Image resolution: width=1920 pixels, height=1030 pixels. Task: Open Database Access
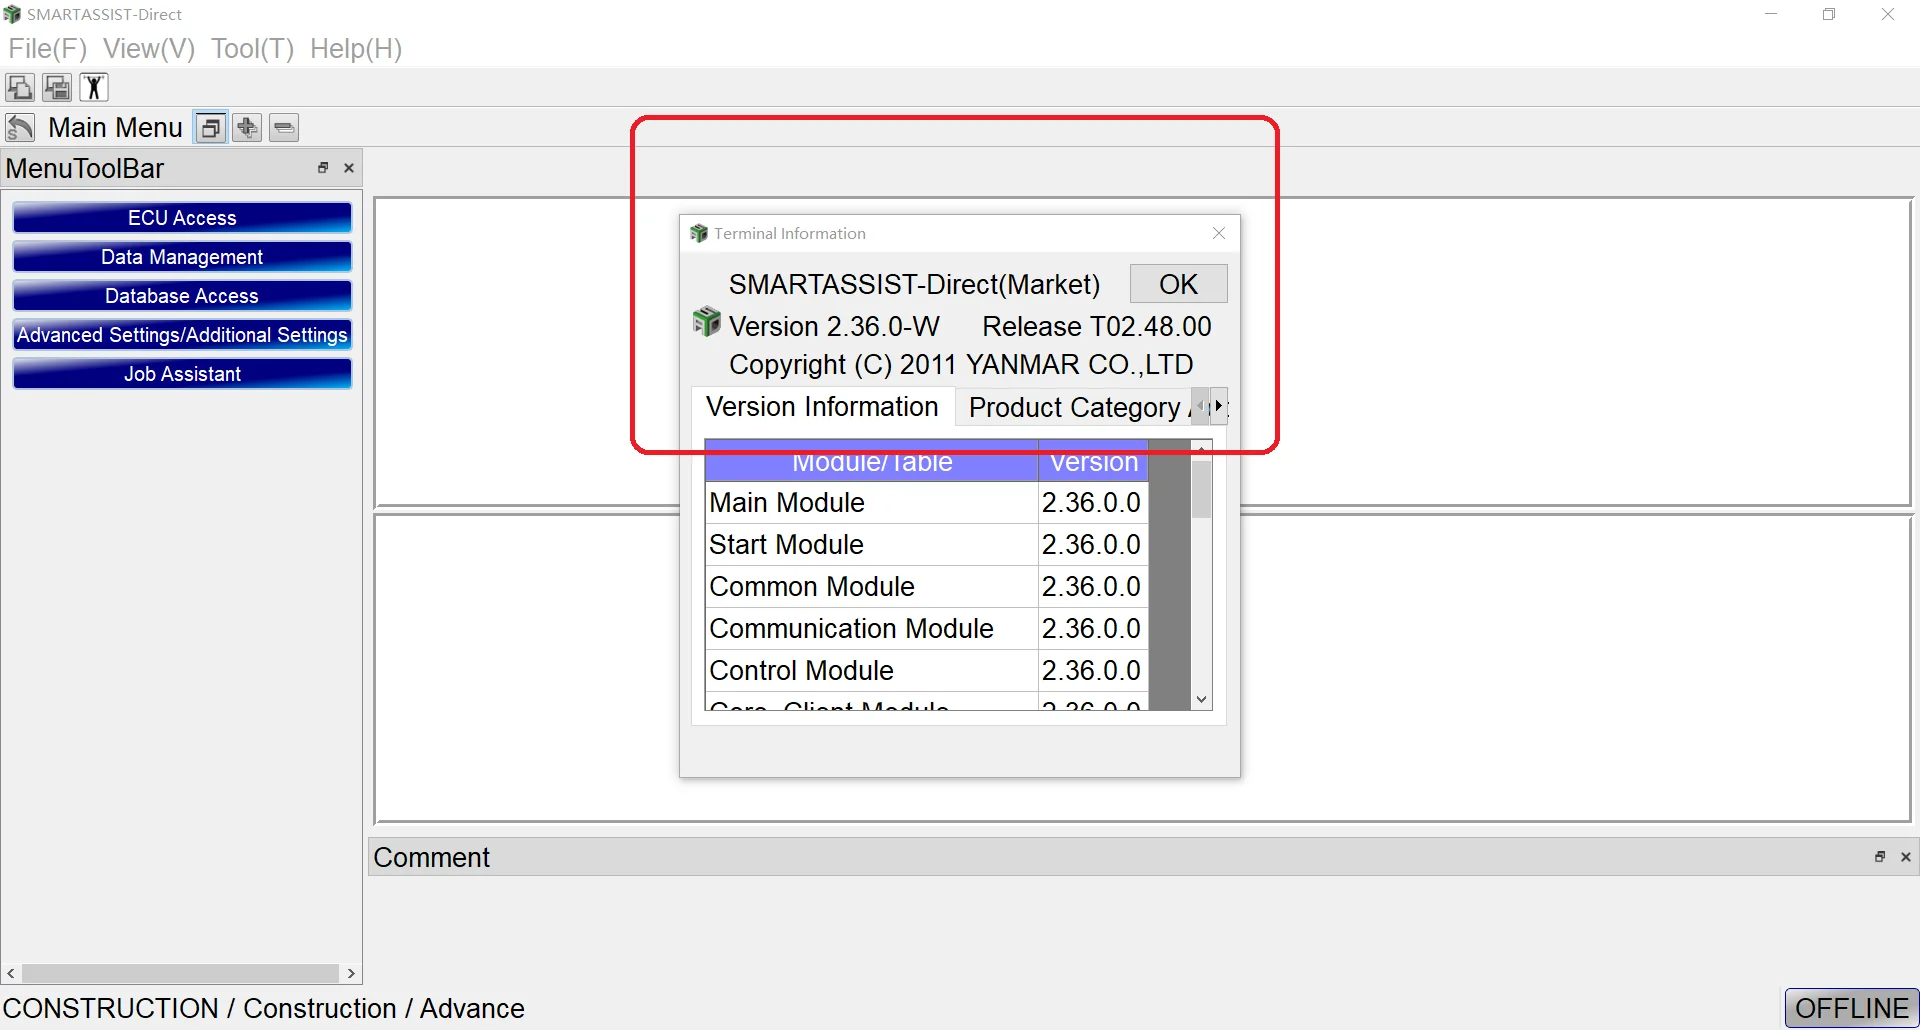pyautogui.click(x=182, y=296)
